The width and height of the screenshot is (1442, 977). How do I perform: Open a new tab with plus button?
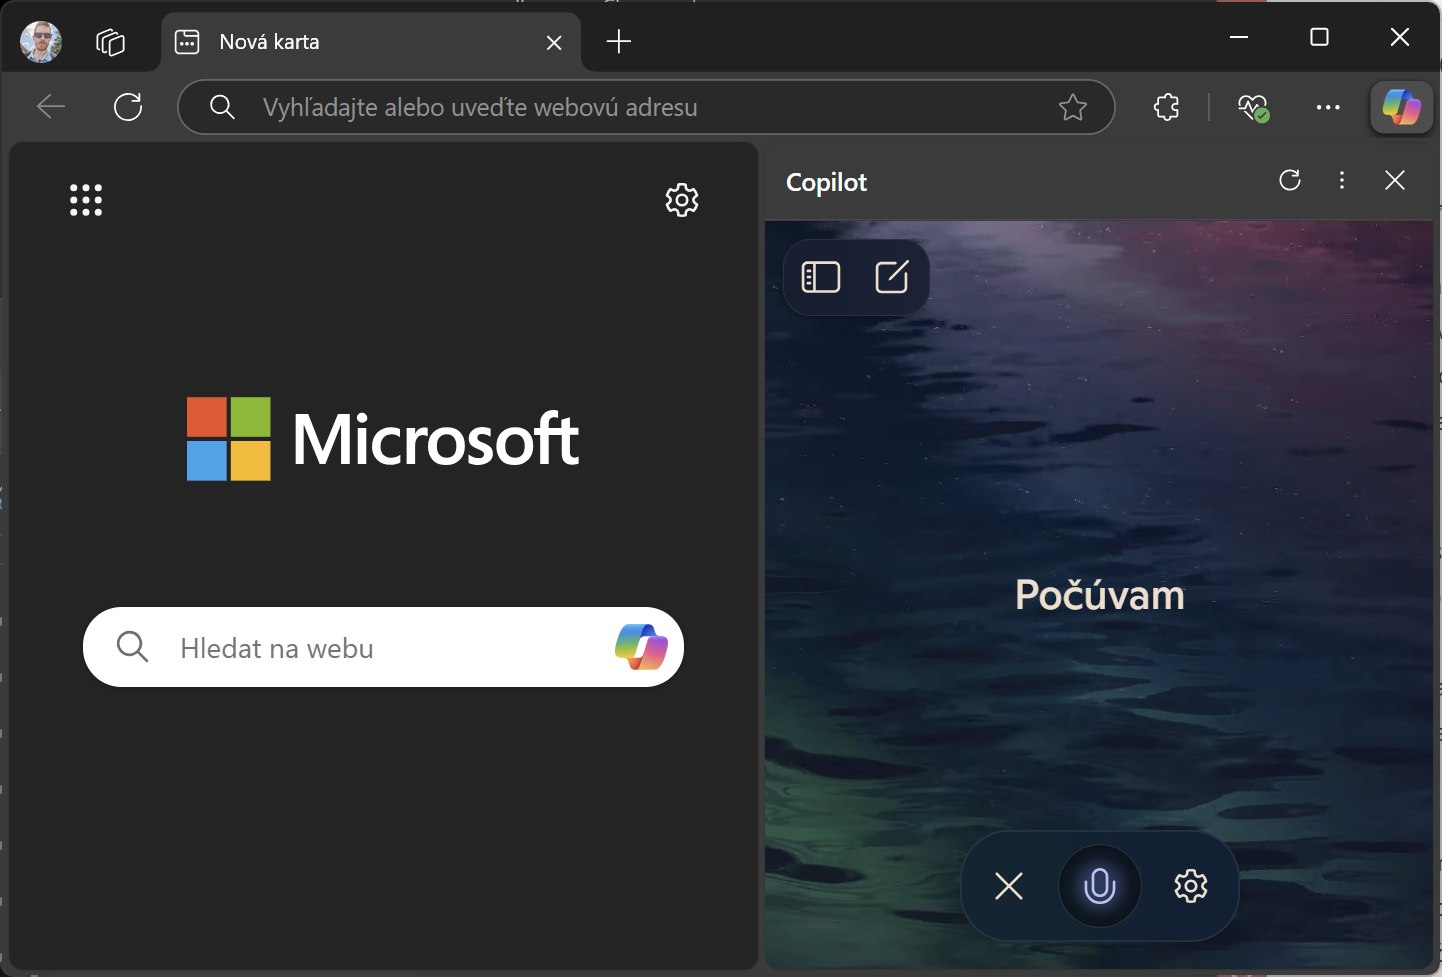[619, 42]
